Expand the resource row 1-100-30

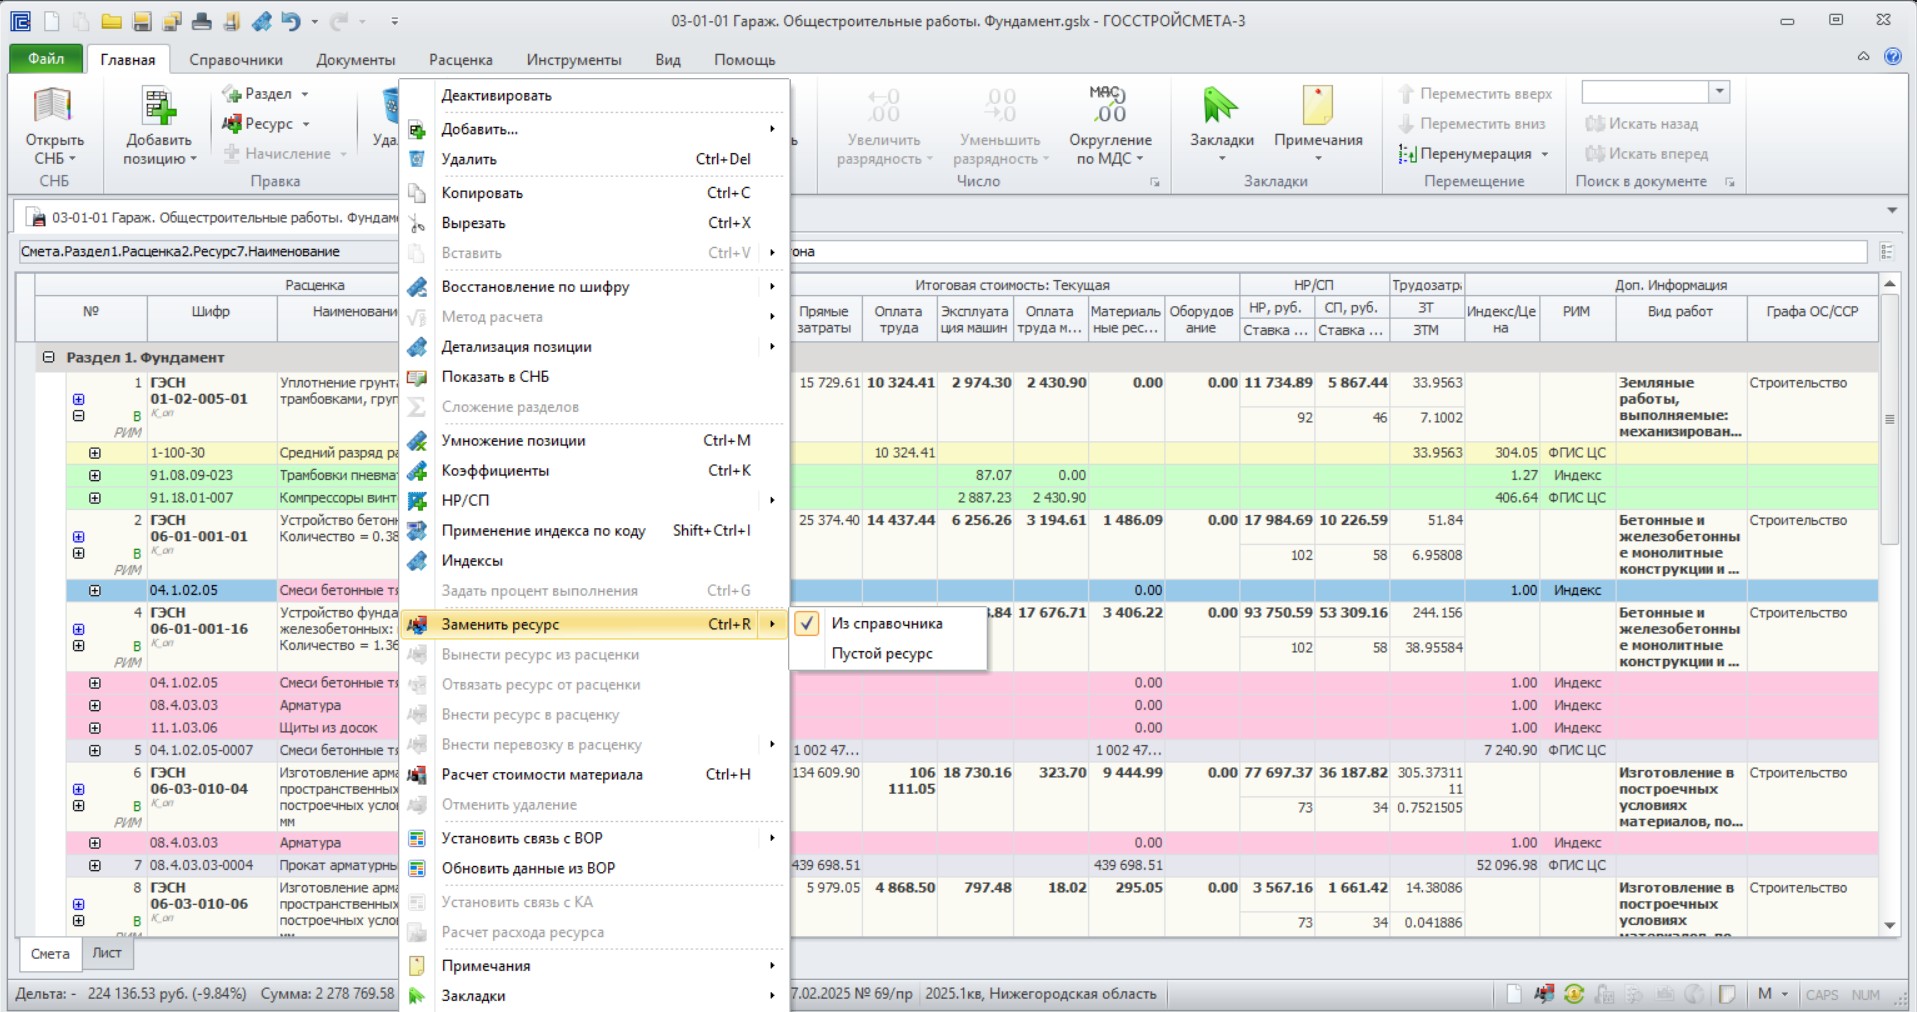pyautogui.click(x=95, y=453)
